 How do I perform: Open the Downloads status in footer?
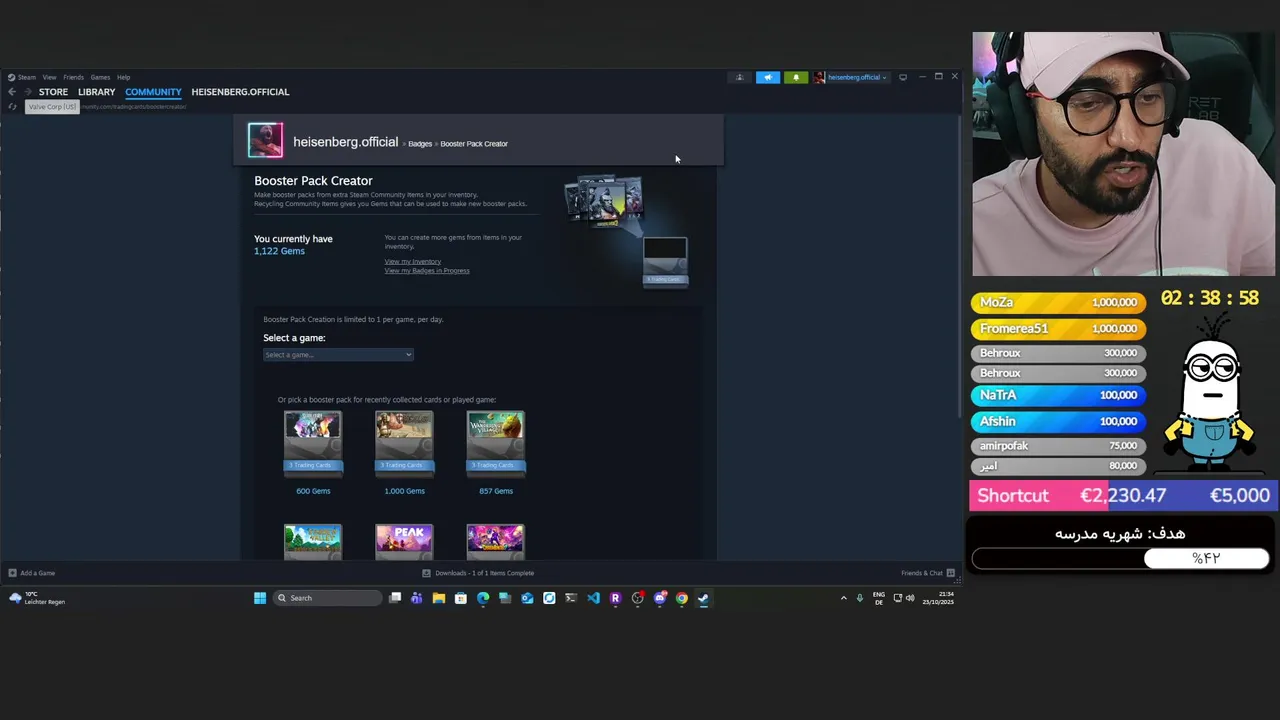click(x=478, y=573)
